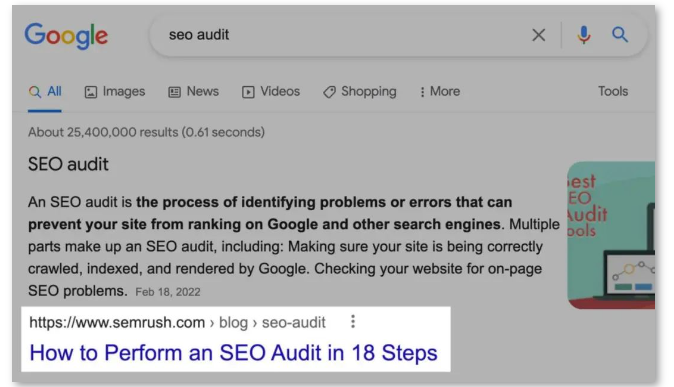Viewport: 674px width, 387px height.
Task: Open the News tab
Action: 193,92
